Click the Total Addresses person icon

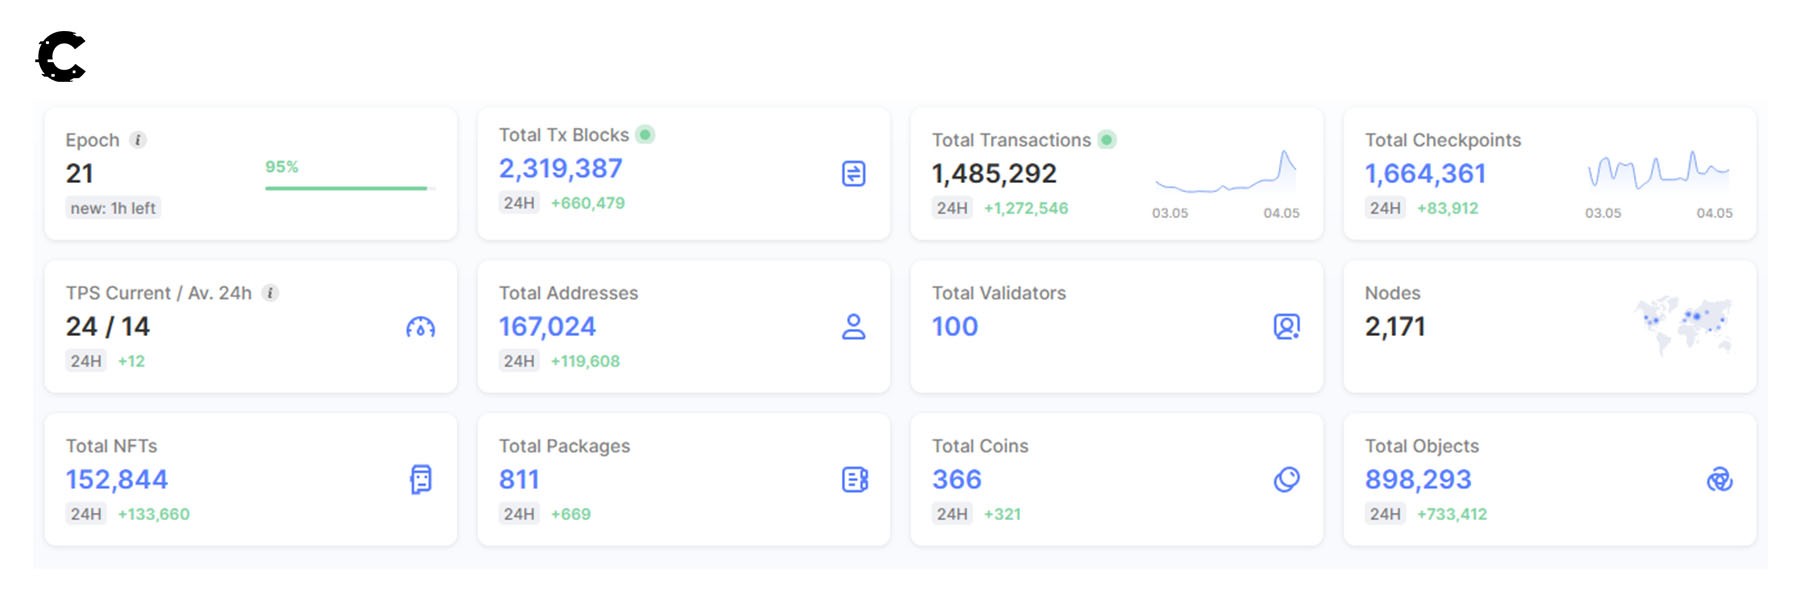[x=853, y=327]
